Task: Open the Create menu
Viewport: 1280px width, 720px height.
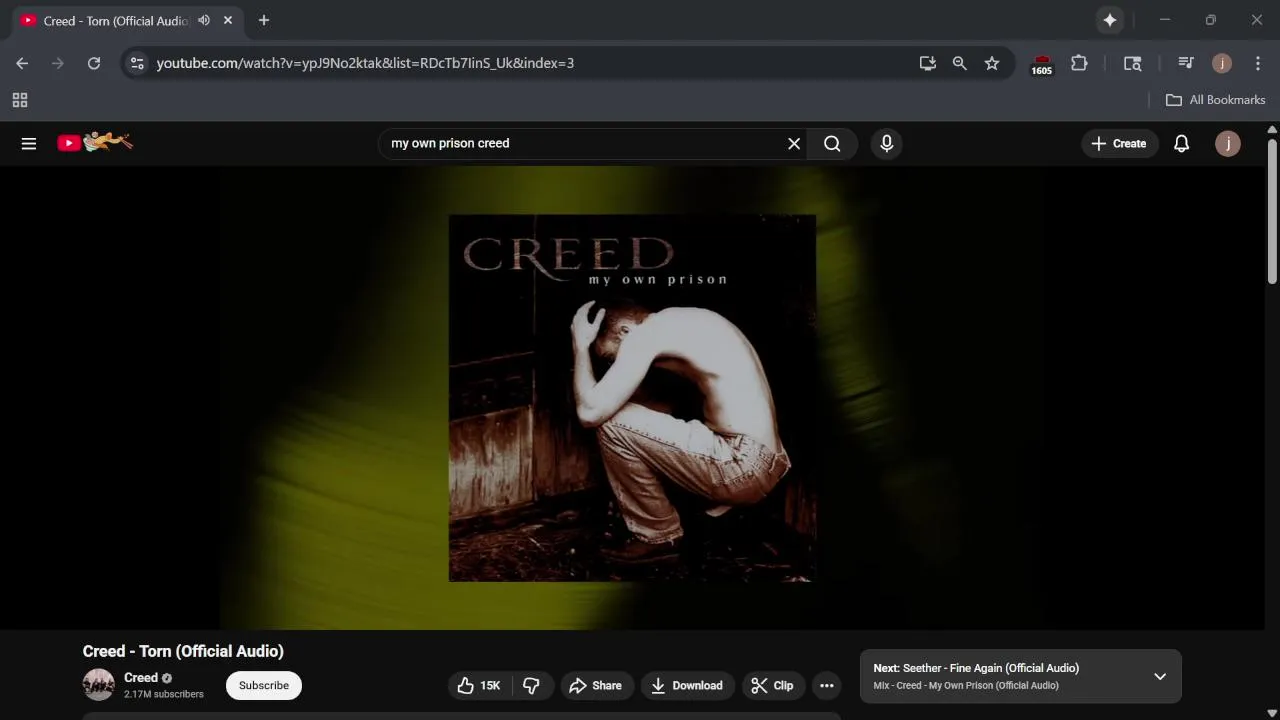Action: (x=1119, y=143)
